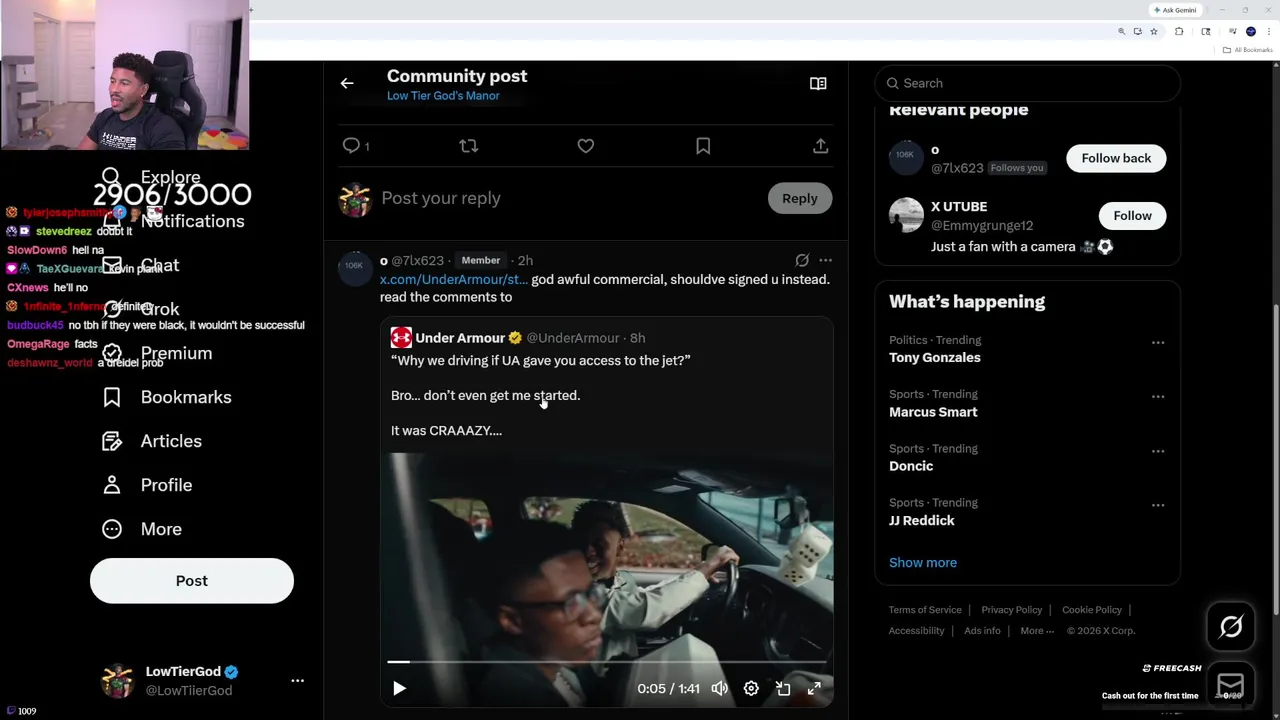Open options for Doncic trend
Screen dimensions: 1280x720
(x=1158, y=450)
